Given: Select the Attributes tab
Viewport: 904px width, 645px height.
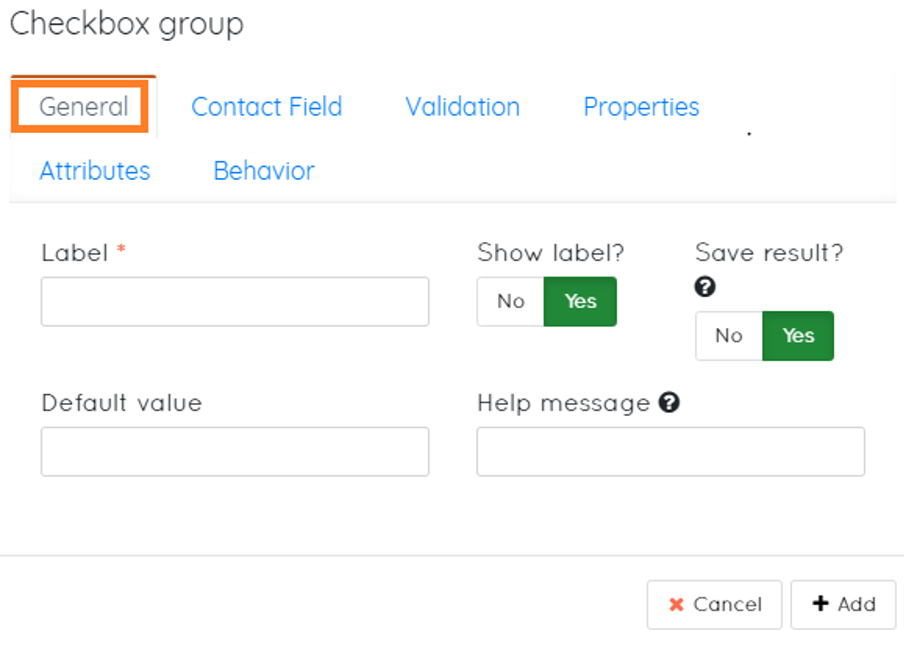Looking at the screenshot, I should pyautogui.click(x=95, y=171).
